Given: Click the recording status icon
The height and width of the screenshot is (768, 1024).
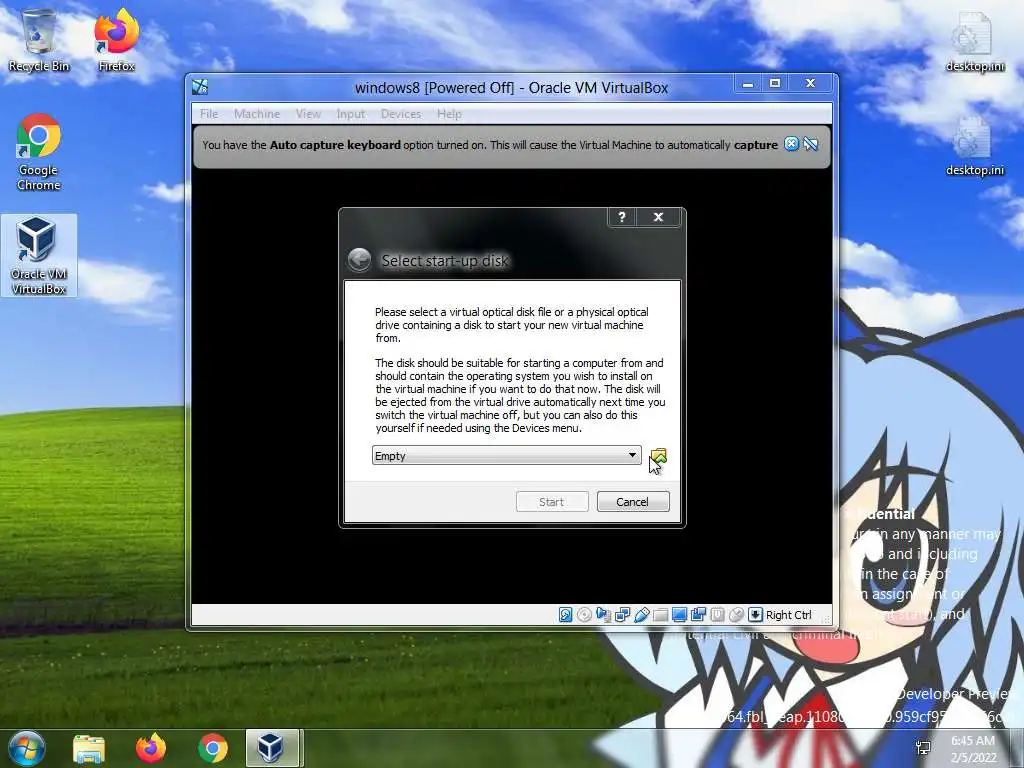Looking at the screenshot, I should click(698, 615).
